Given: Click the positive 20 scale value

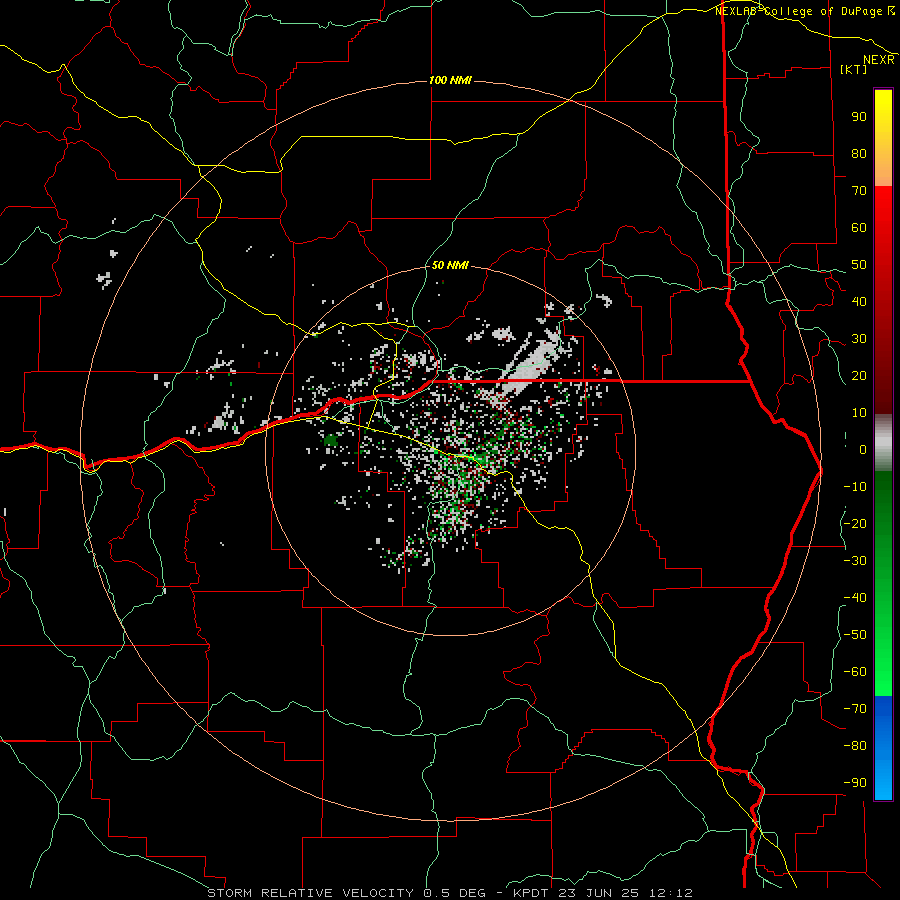Looking at the screenshot, I should (x=859, y=375).
